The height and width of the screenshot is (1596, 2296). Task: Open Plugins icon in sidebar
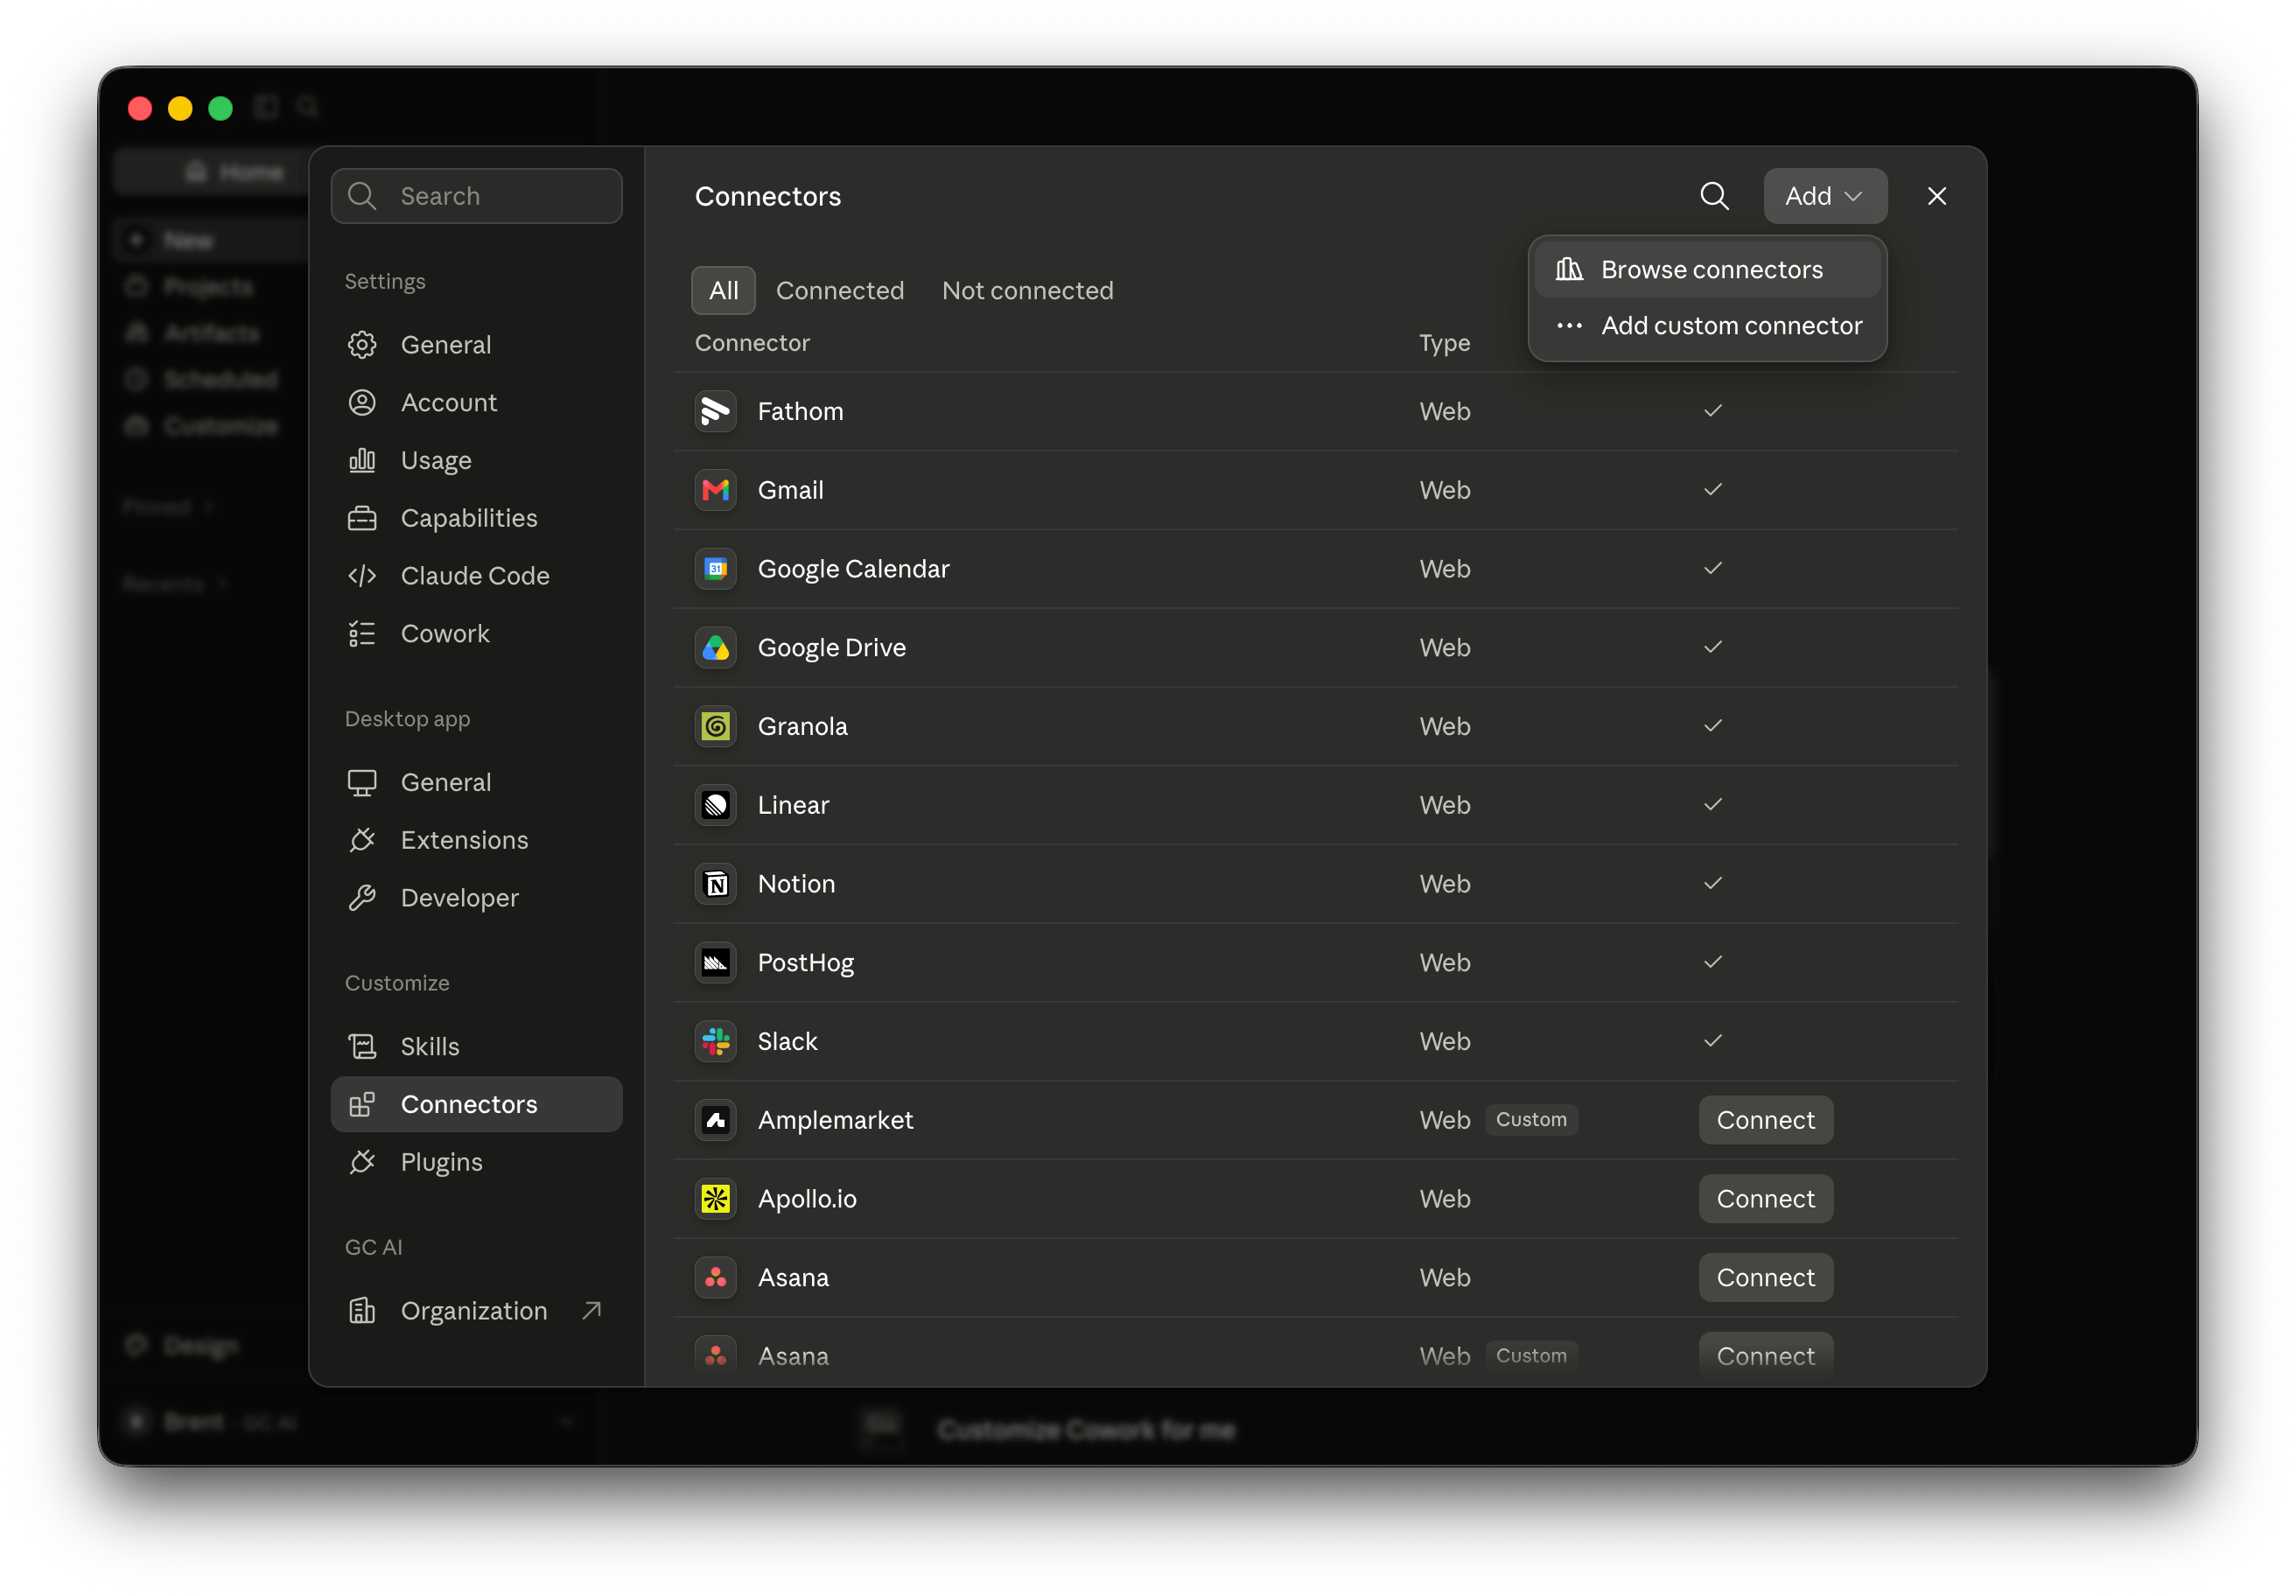click(x=362, y=1163)
